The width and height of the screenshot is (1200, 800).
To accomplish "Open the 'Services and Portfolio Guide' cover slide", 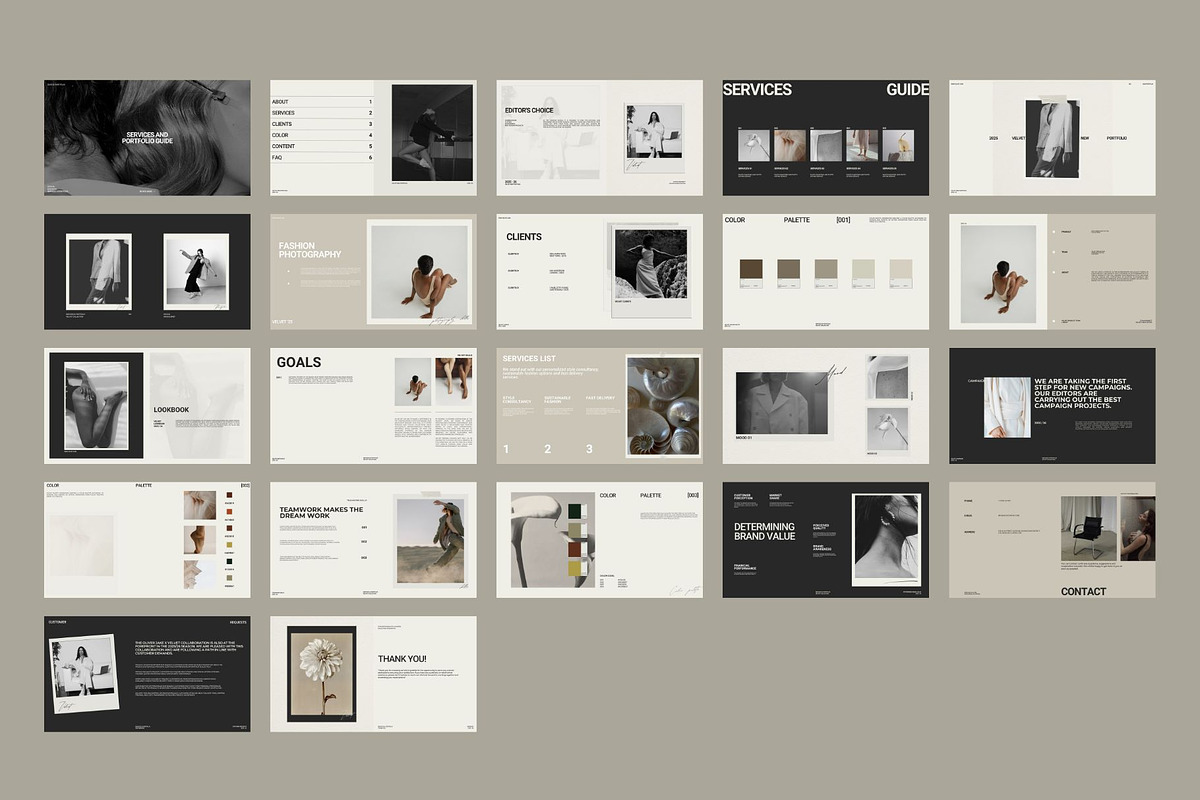I will coord(147,138).
